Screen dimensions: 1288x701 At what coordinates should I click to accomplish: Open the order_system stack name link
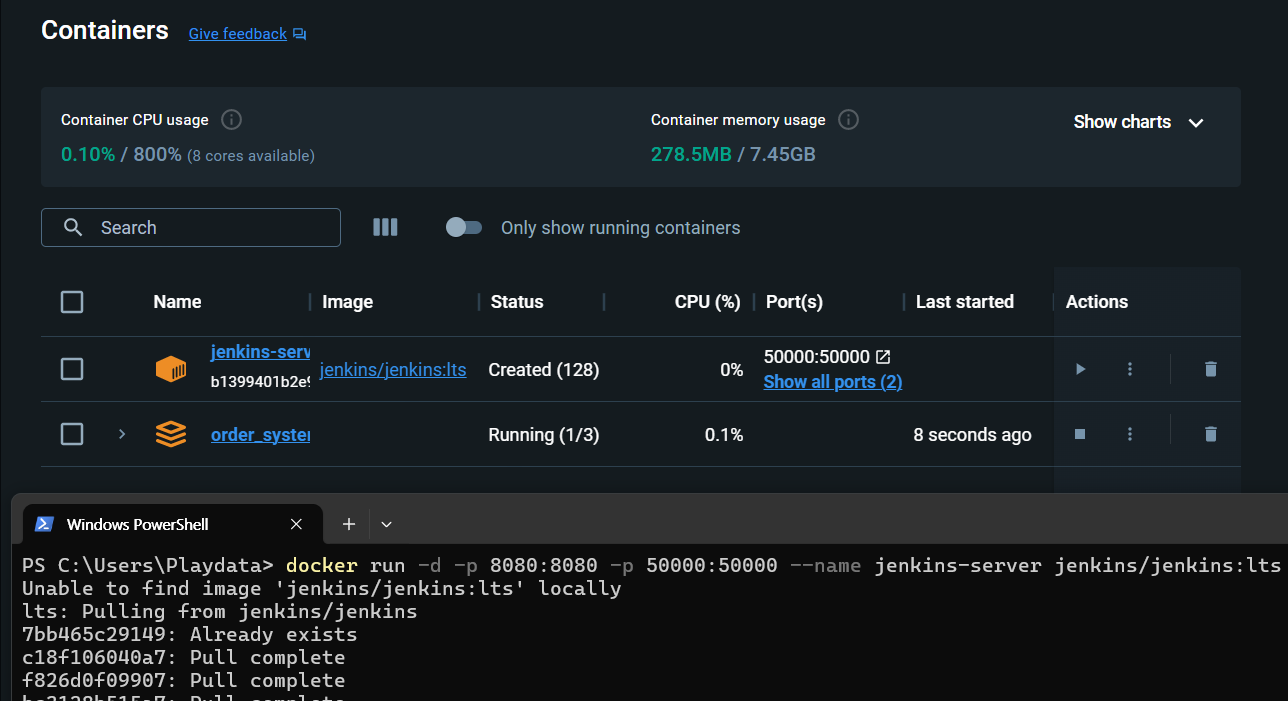[x=260, y=435]
